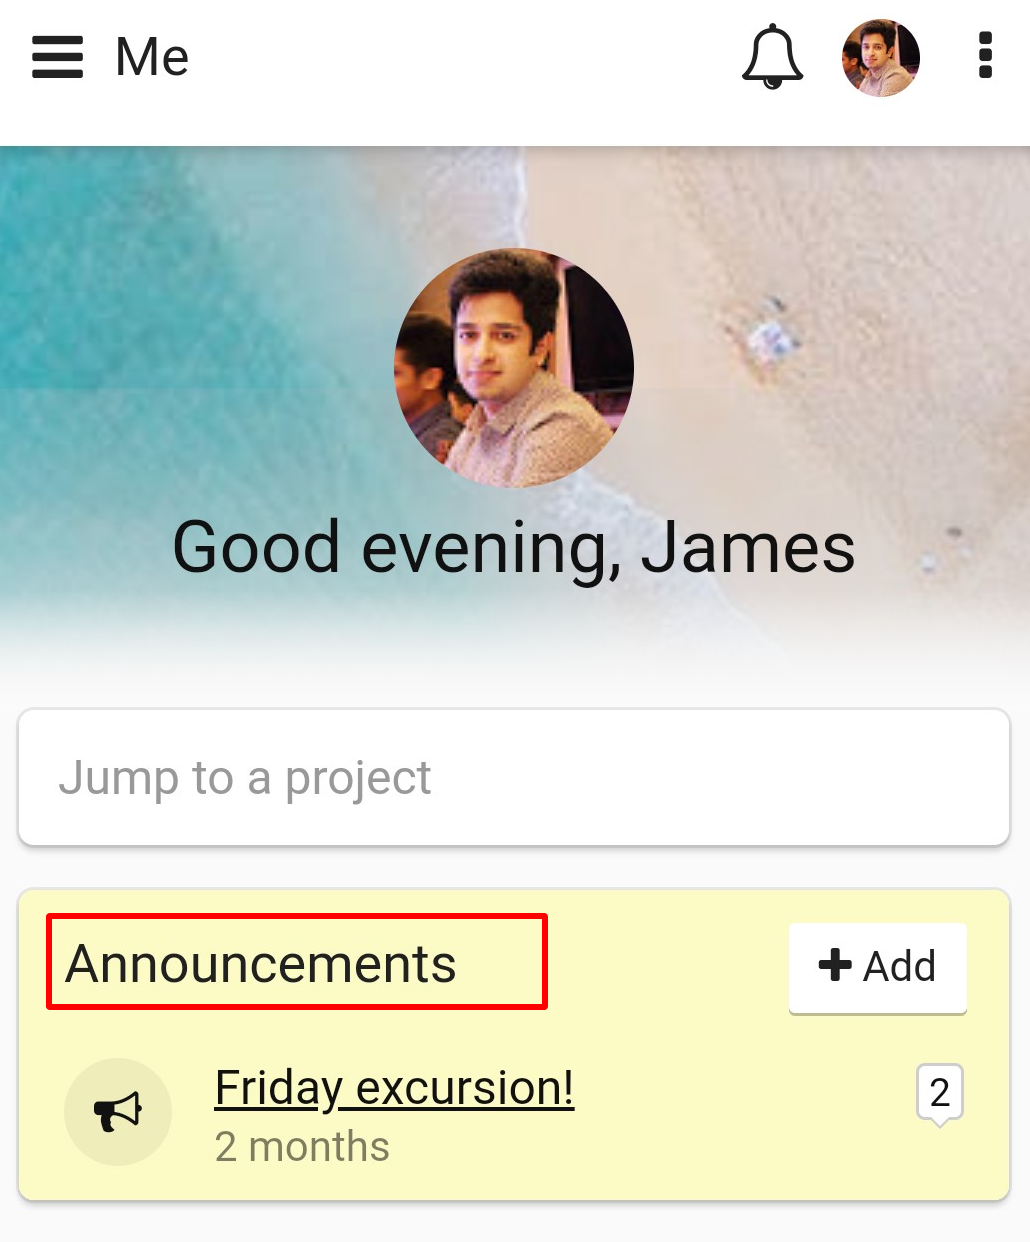Select the large round profile photo
Image resolution: width=1030 pixels, height=1242 pixels.
pos(514,368)
